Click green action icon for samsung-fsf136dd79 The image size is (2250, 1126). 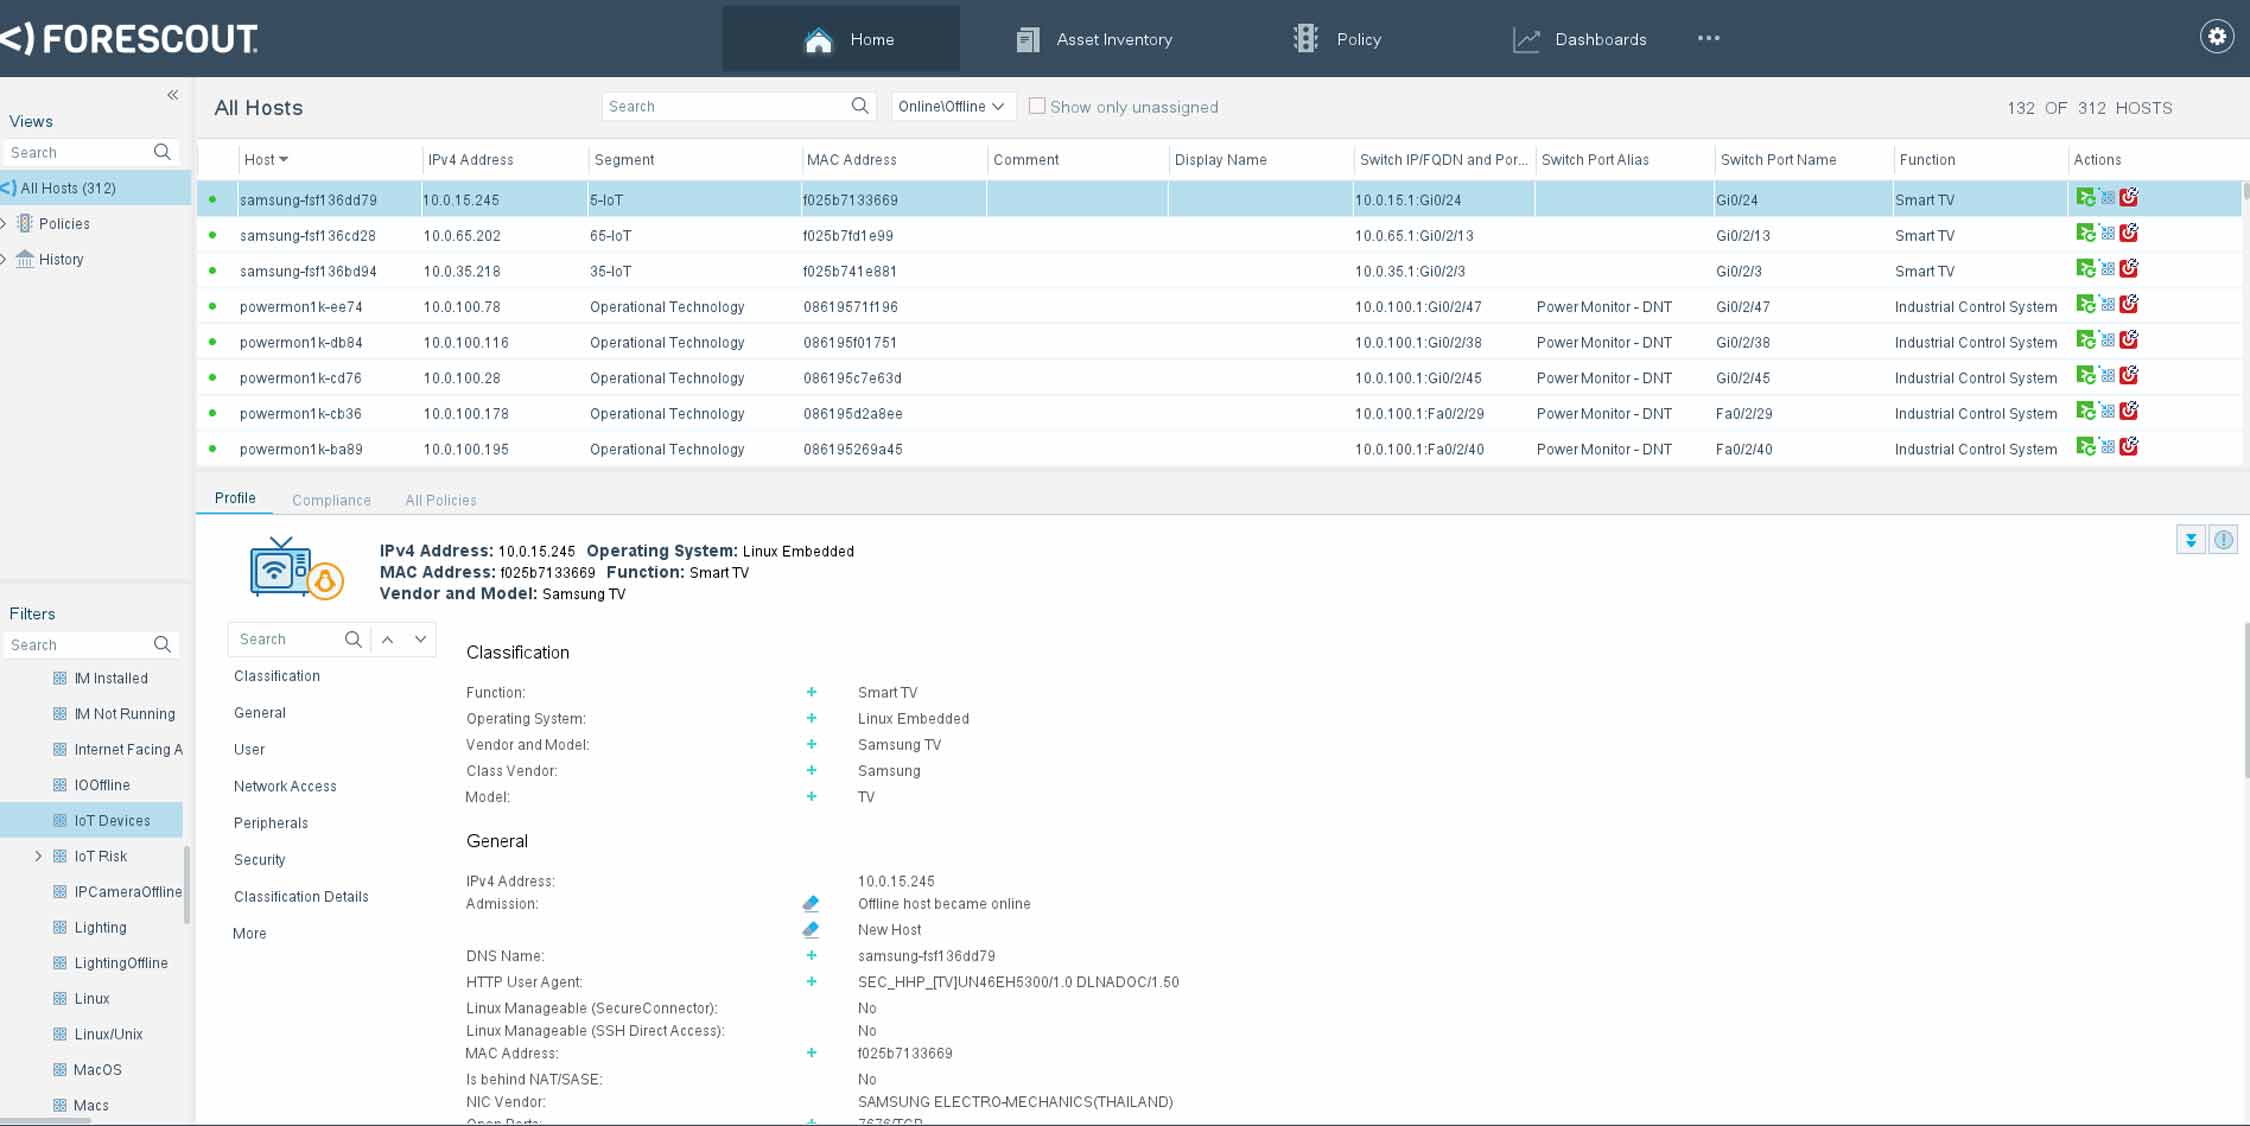coord(2085,198)
